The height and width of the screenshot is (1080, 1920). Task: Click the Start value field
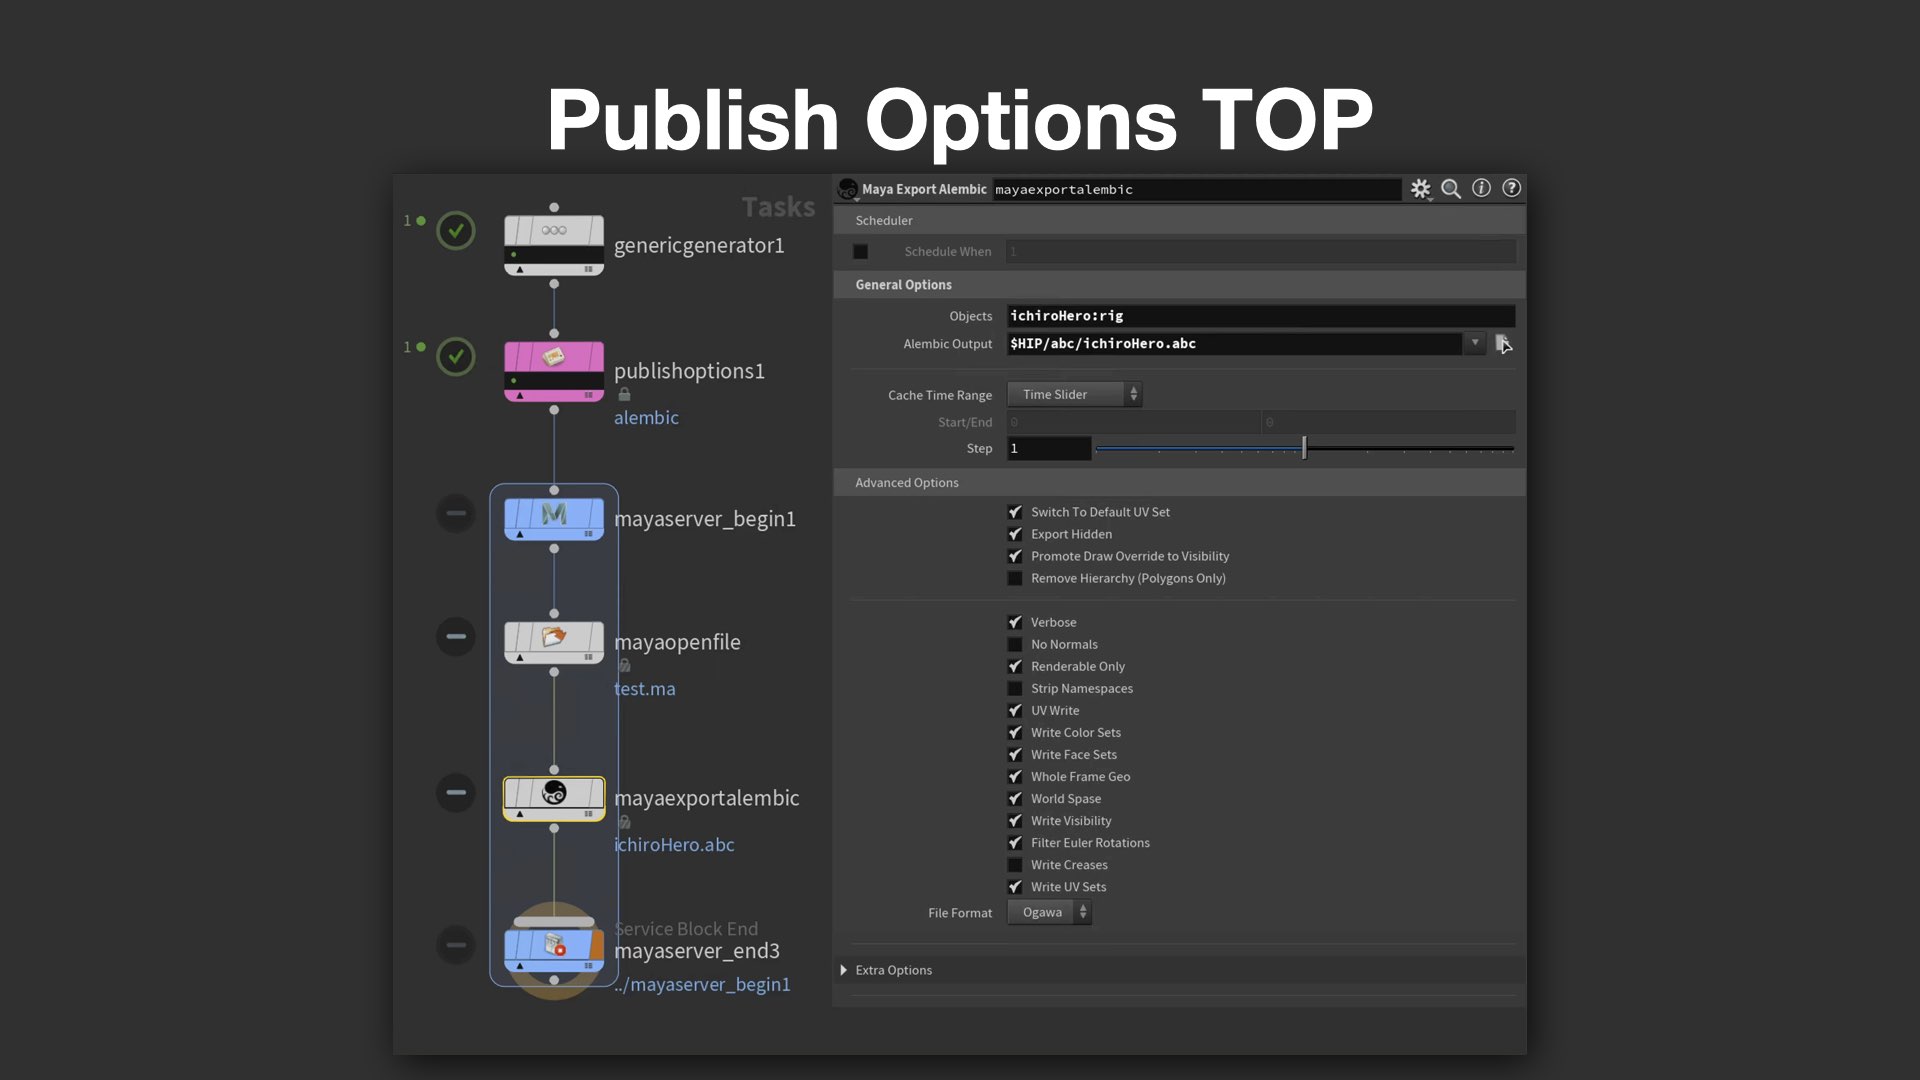pos(1133,423)
